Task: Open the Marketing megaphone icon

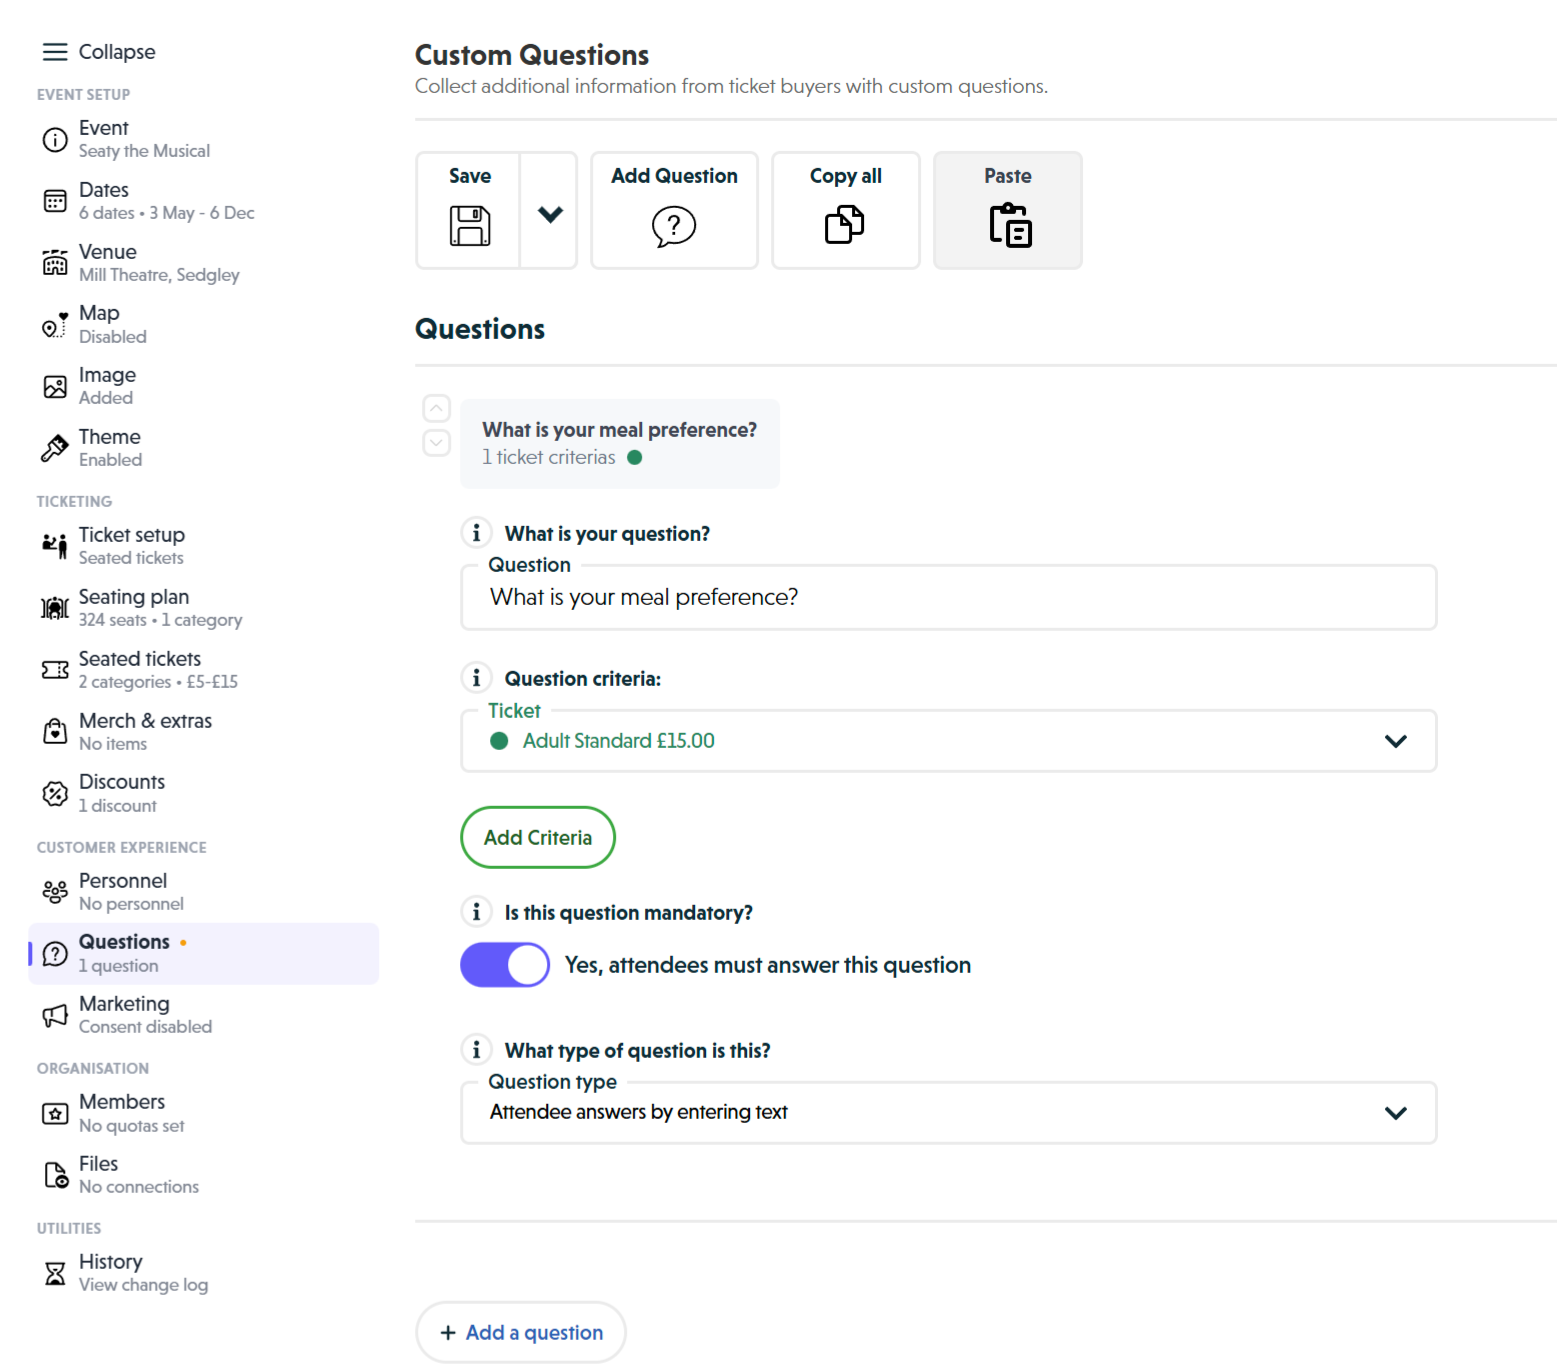Action: tap(55, 1015)
